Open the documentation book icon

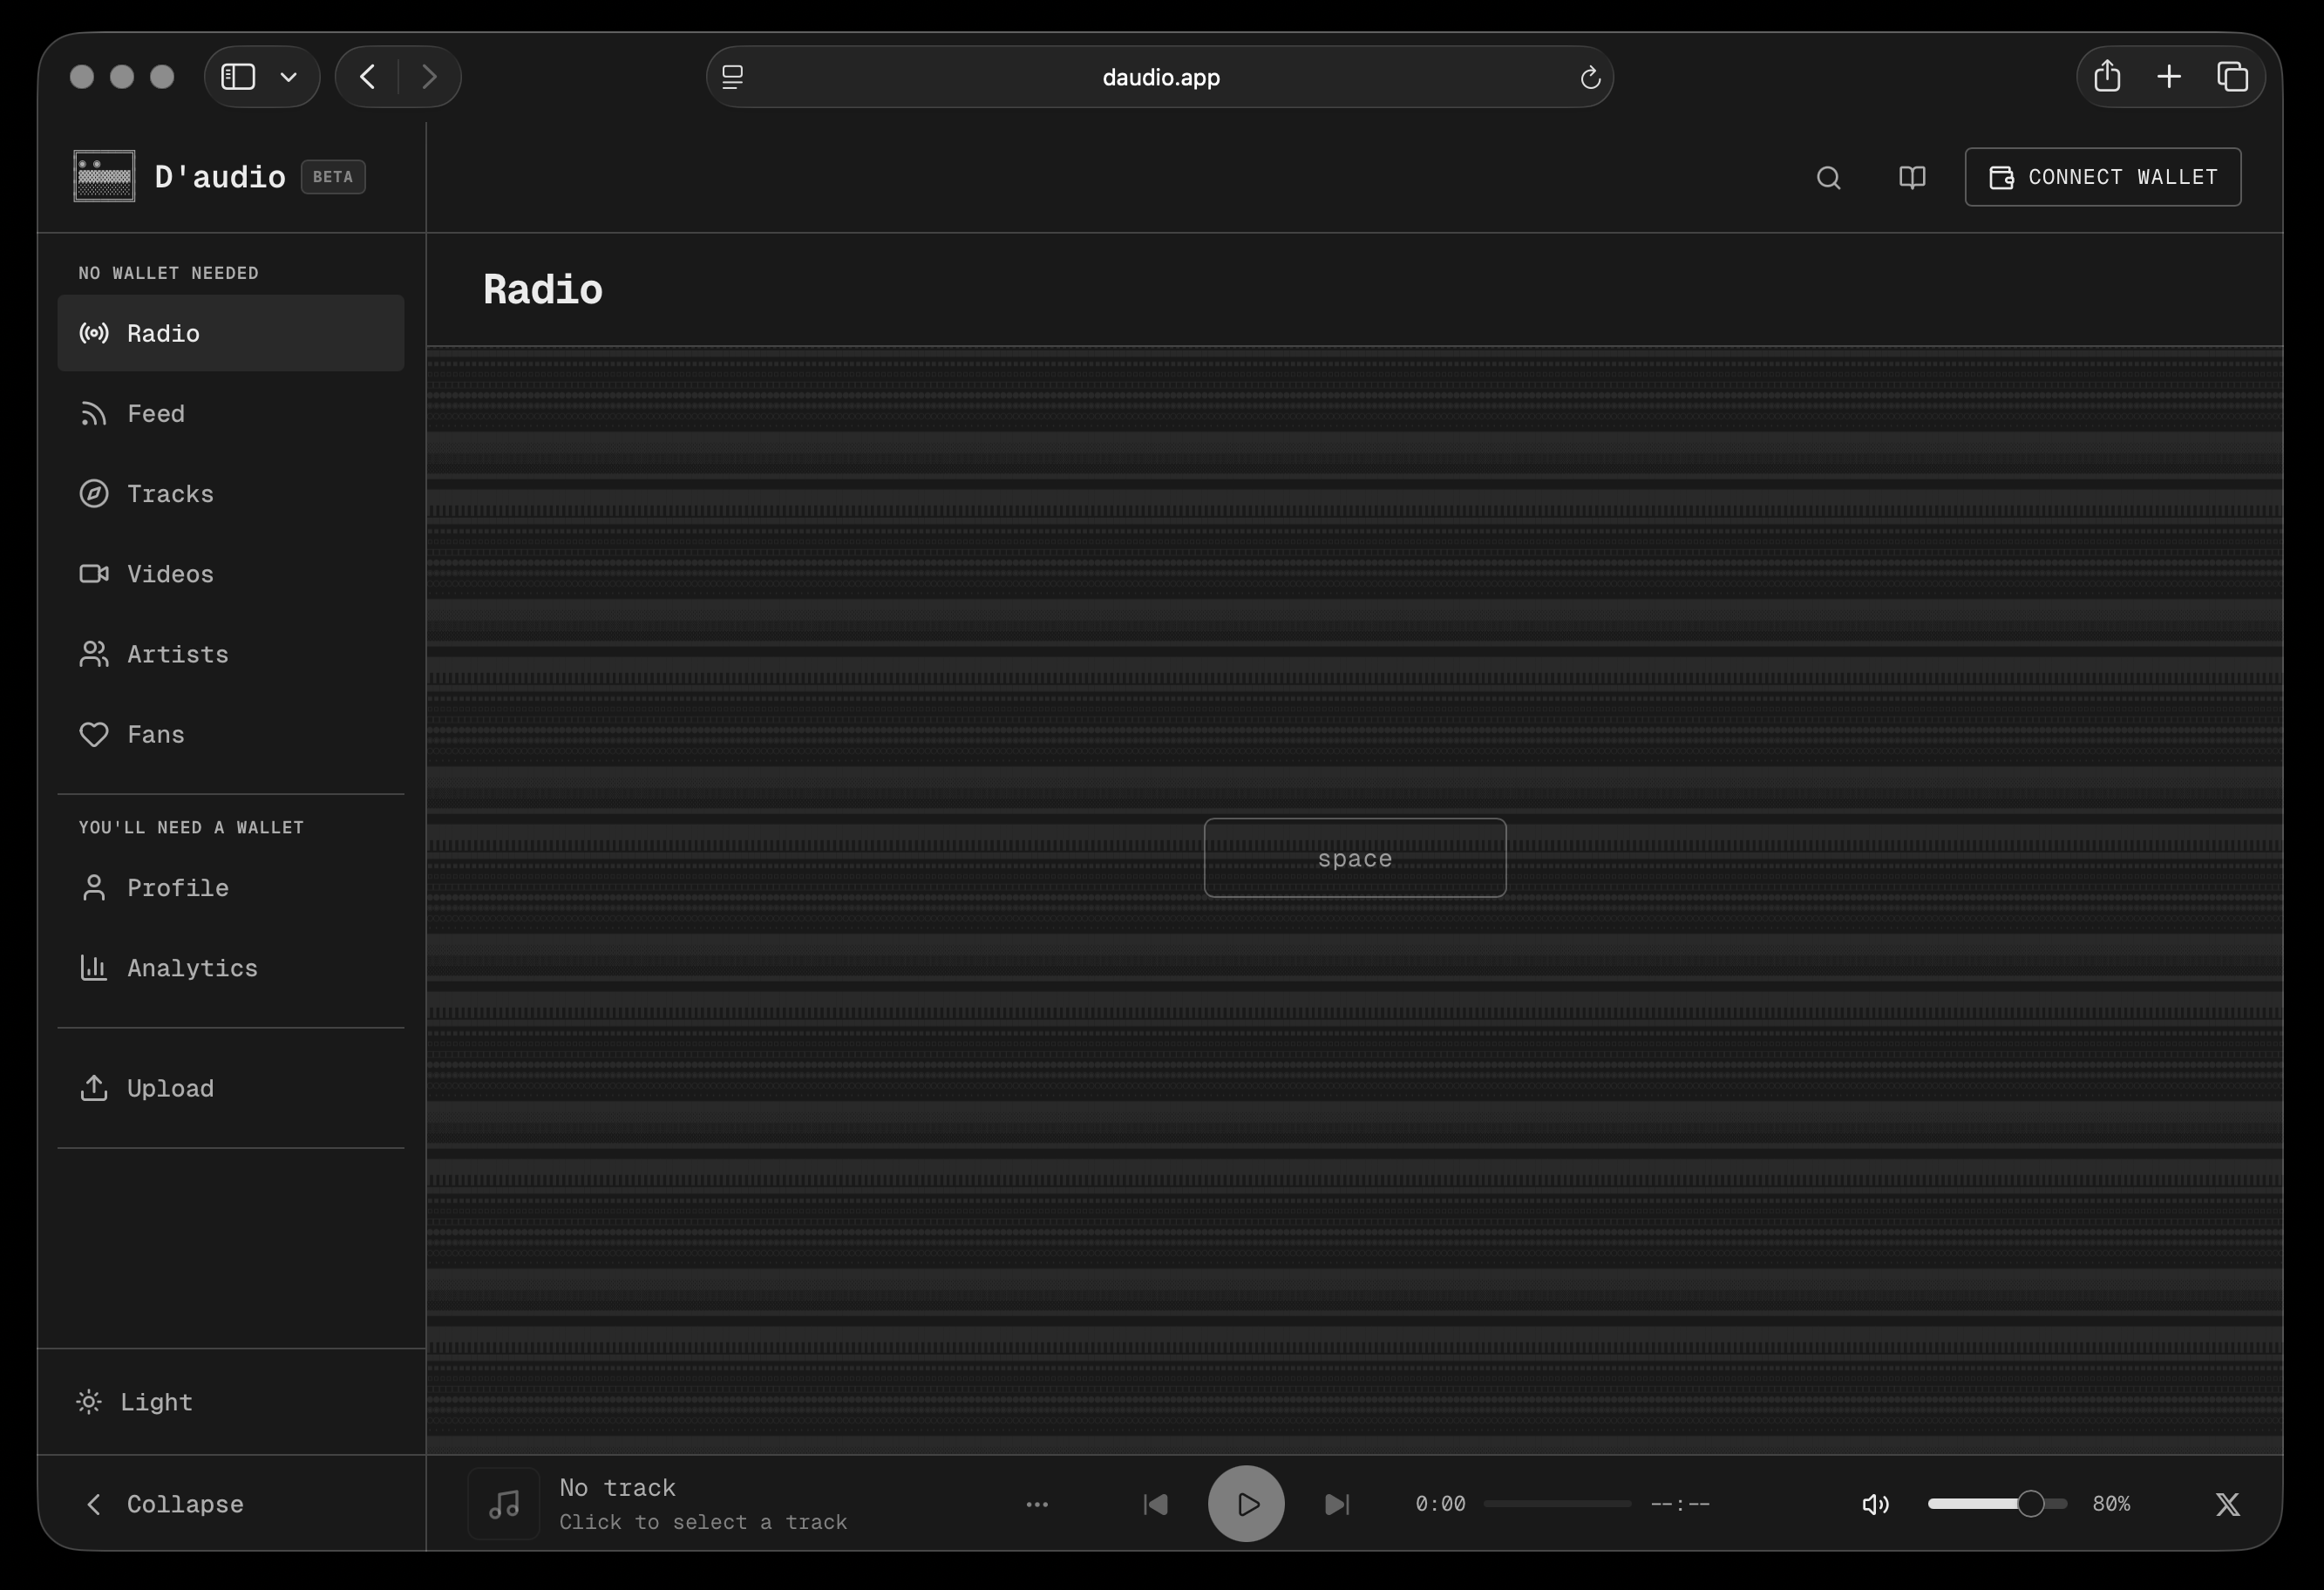pyautogui.click(x=1912, y=177)
